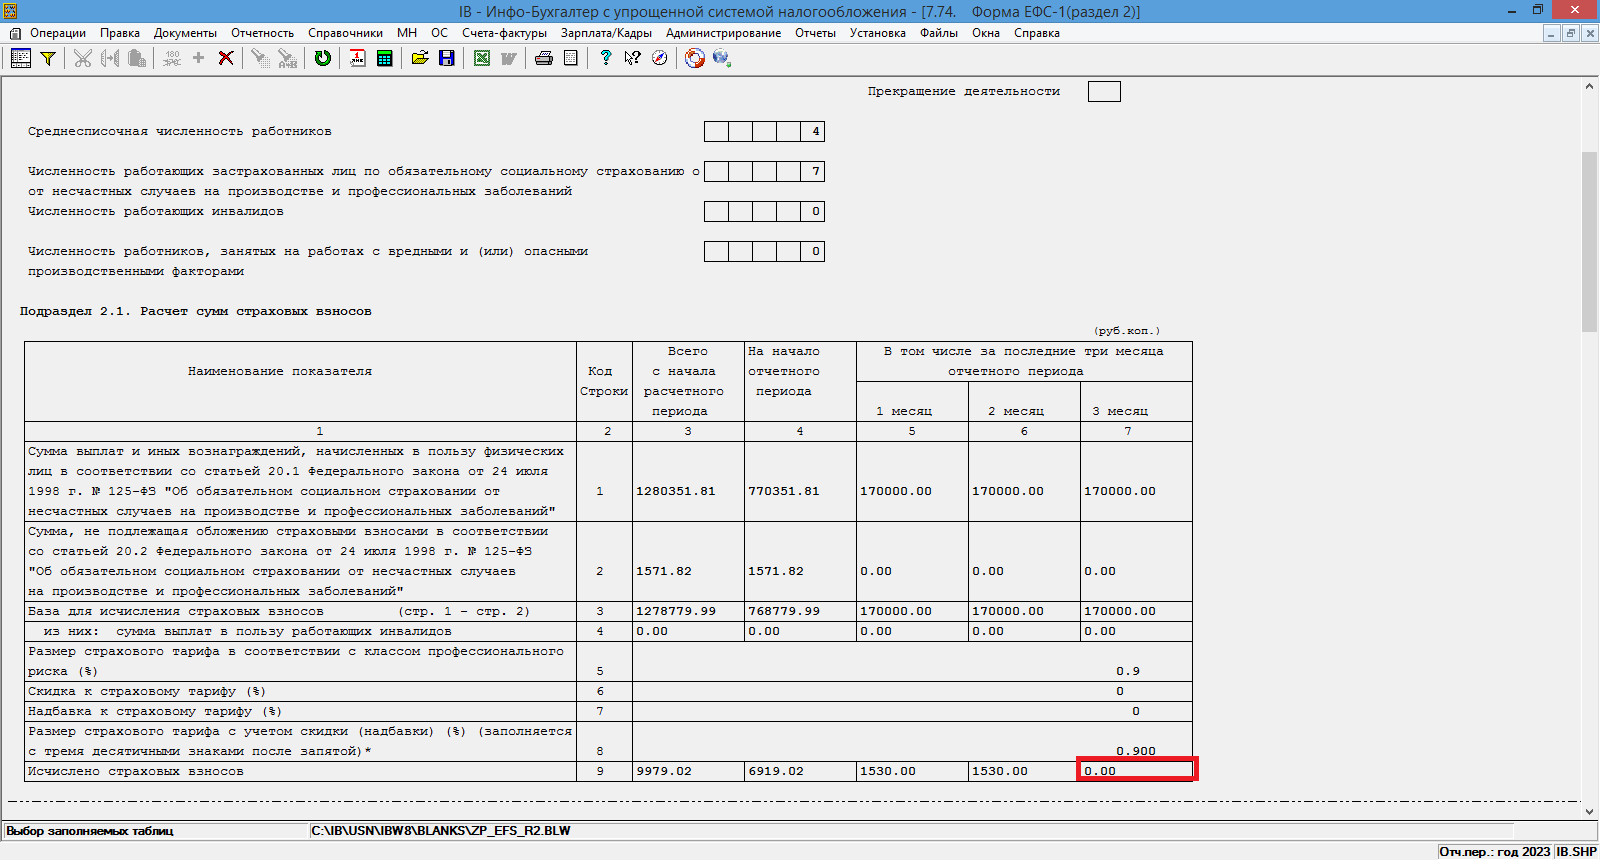Open the Операции menu

pyautogui.click(x=58, y=33)
